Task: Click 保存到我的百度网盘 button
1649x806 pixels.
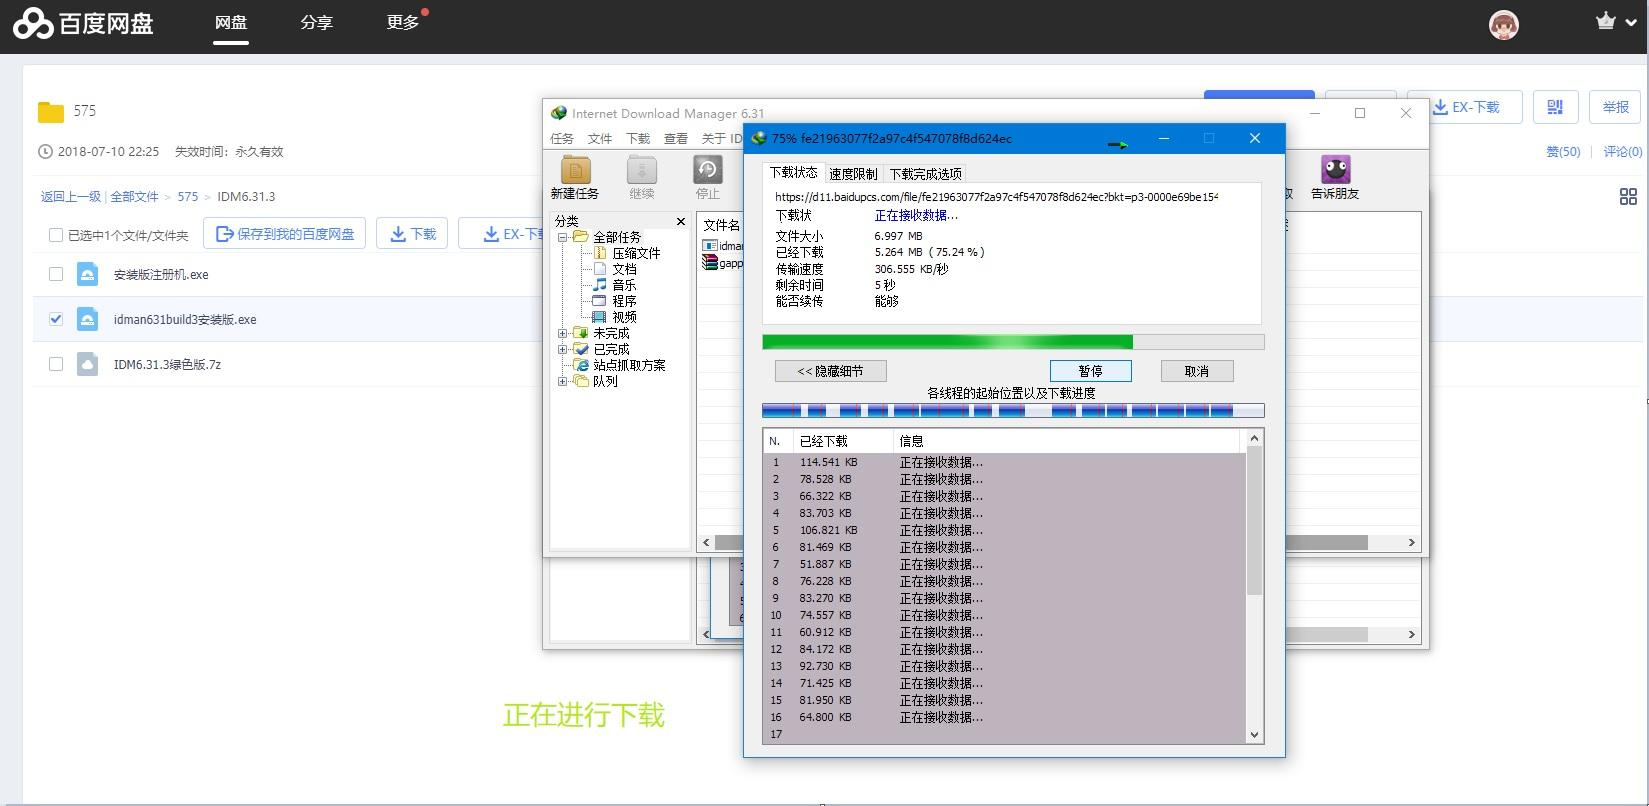Action: point(285,234)
